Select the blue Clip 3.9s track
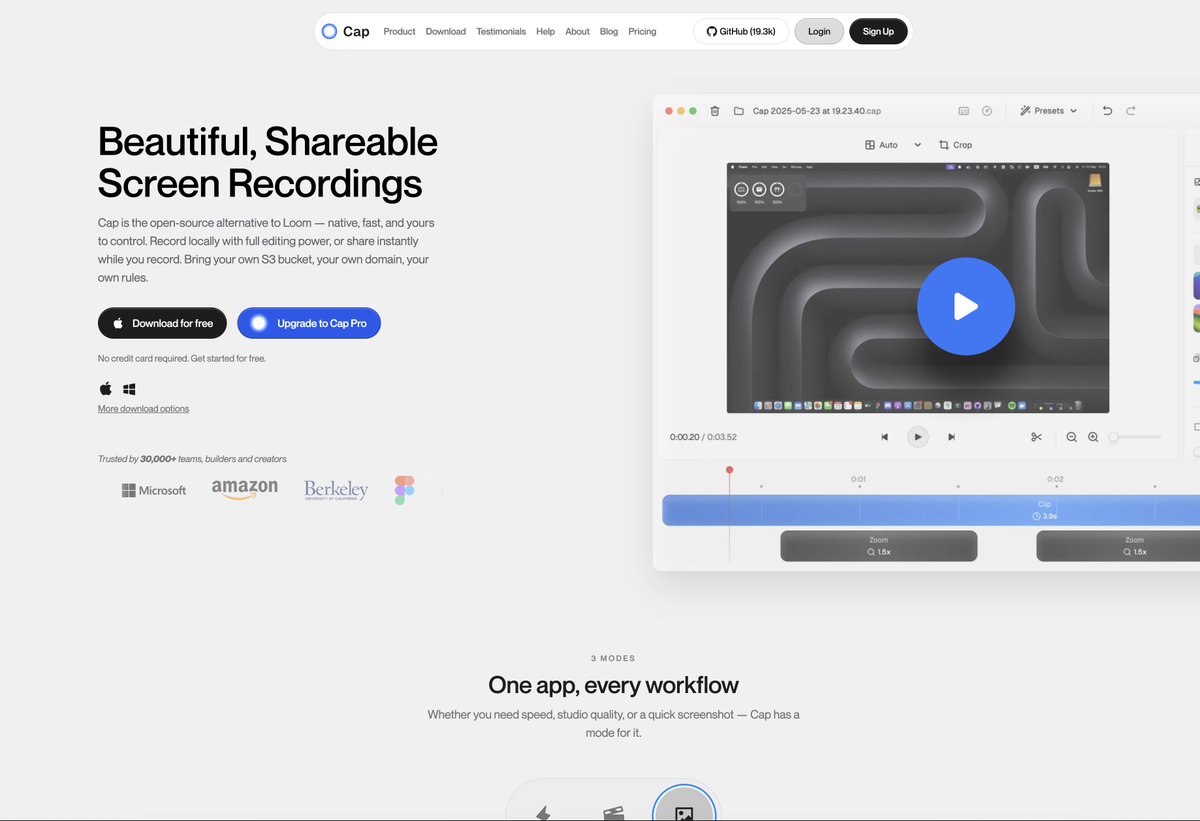 point(931,510)
